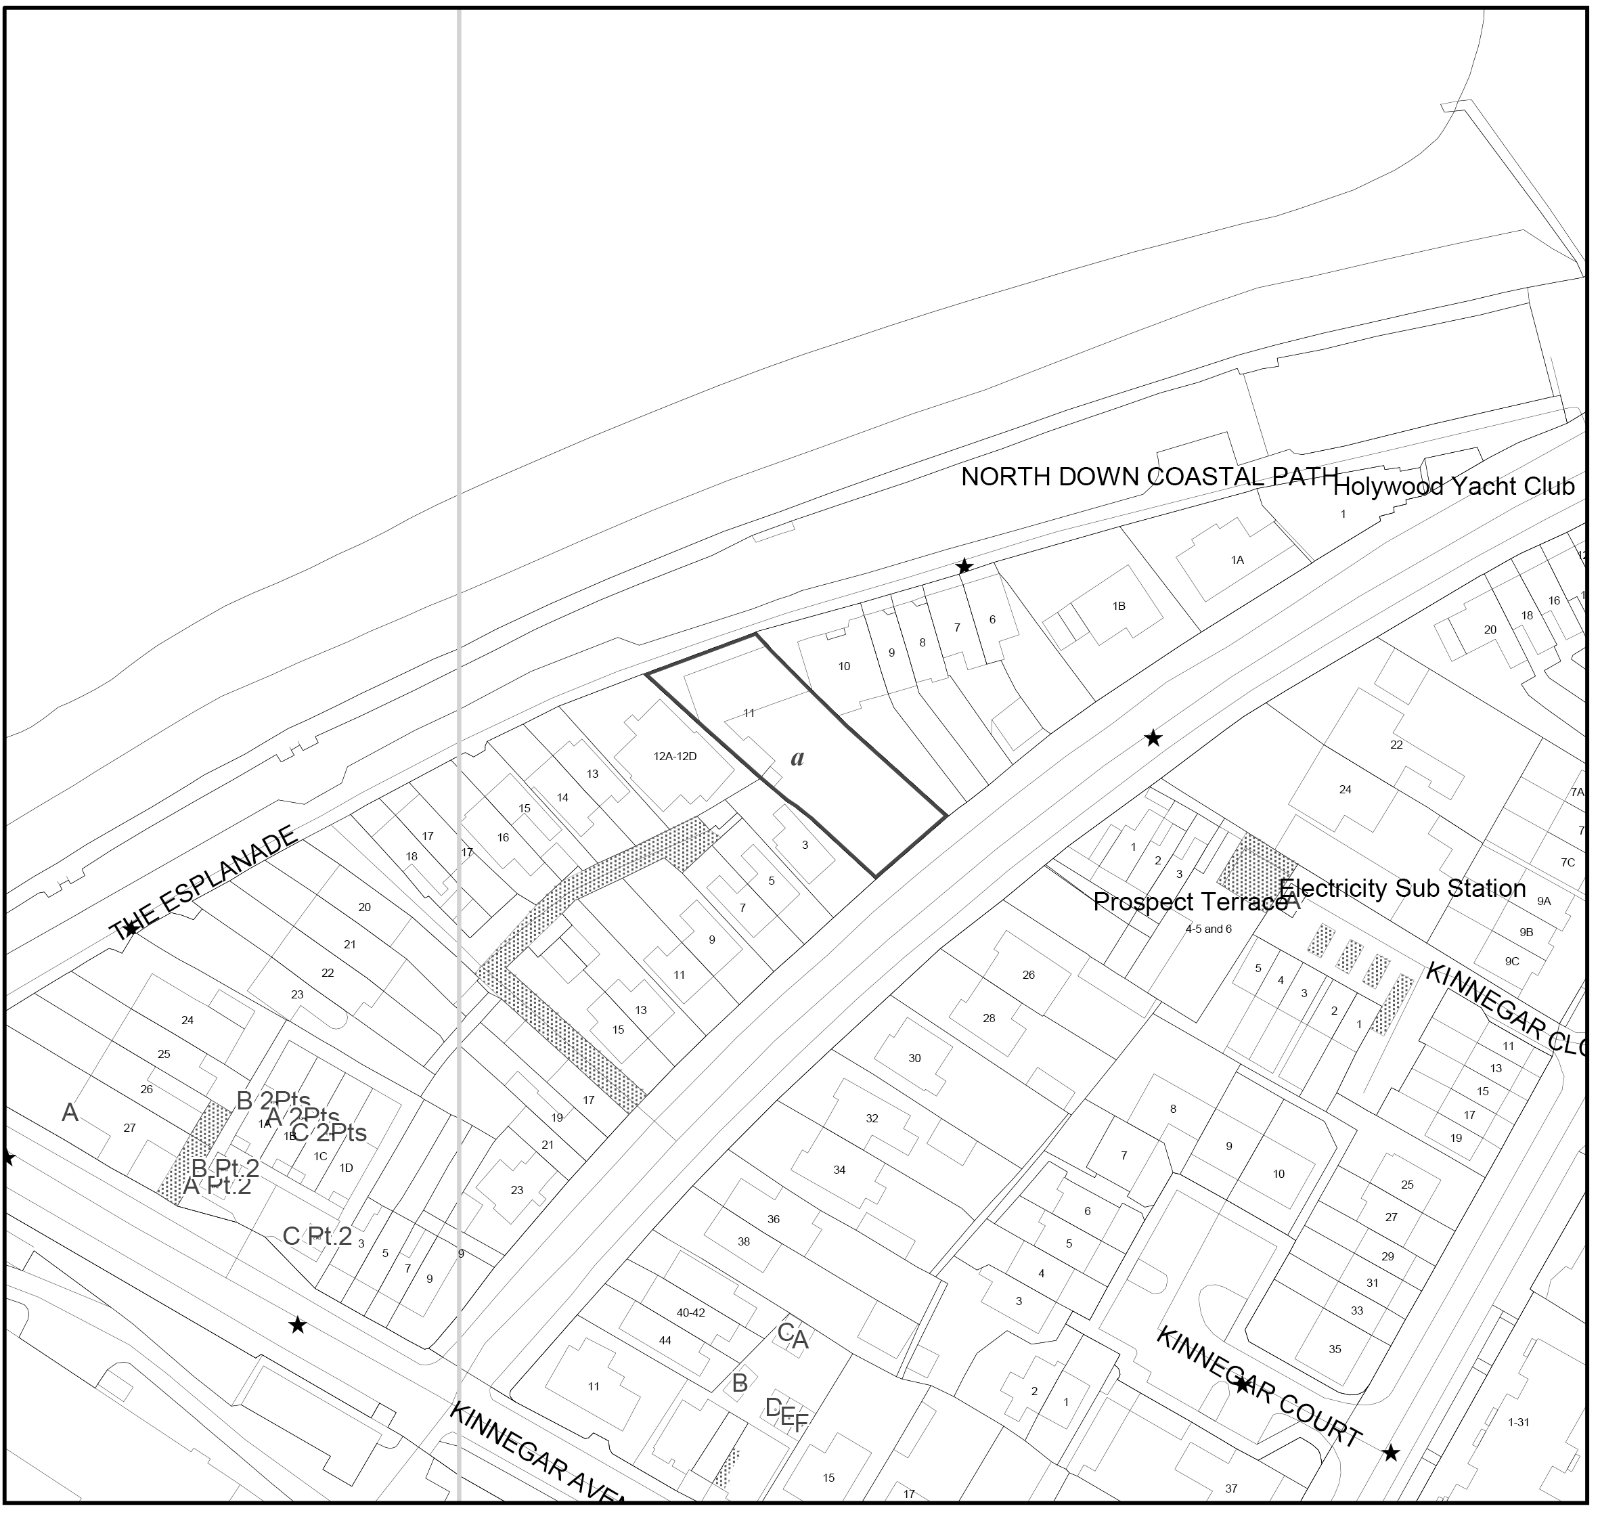Click the italic 'a' in the outlined plot

coord(797,758)
